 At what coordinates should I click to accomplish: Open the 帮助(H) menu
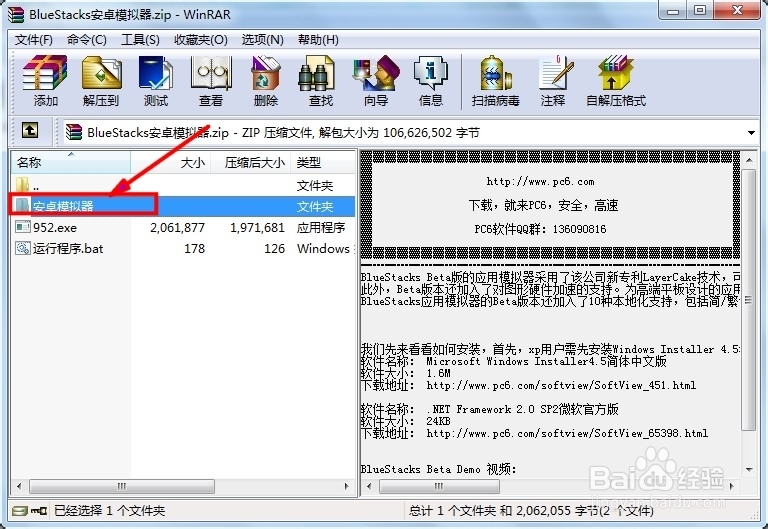tap(318, 40)
